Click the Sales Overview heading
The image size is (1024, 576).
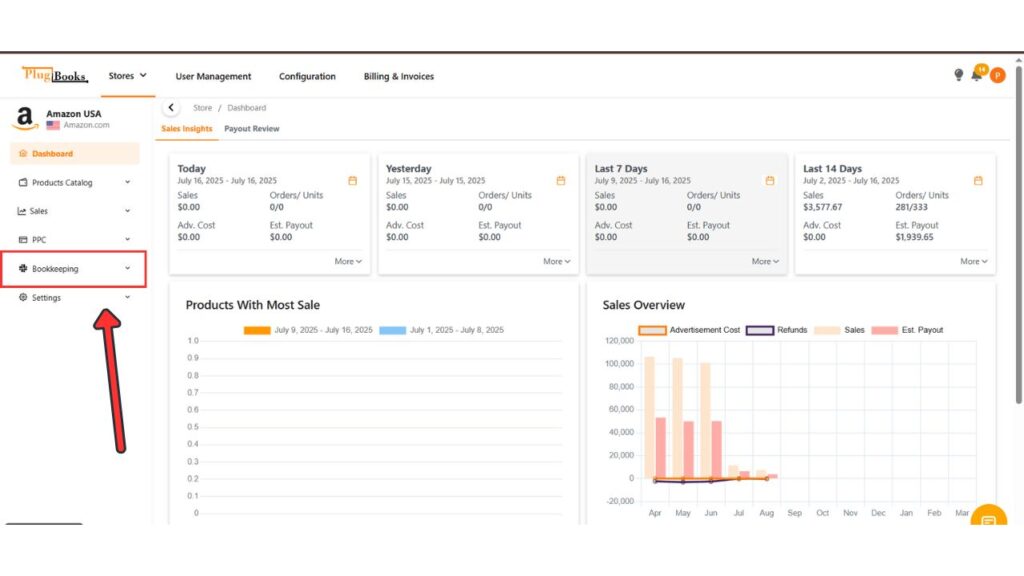pos(643,305)
